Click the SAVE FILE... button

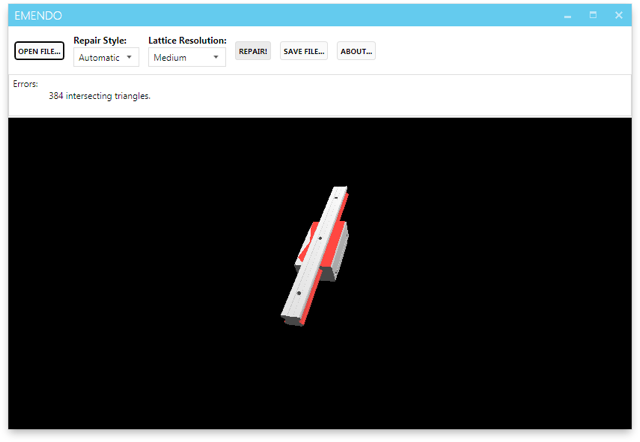coord(303,51)
